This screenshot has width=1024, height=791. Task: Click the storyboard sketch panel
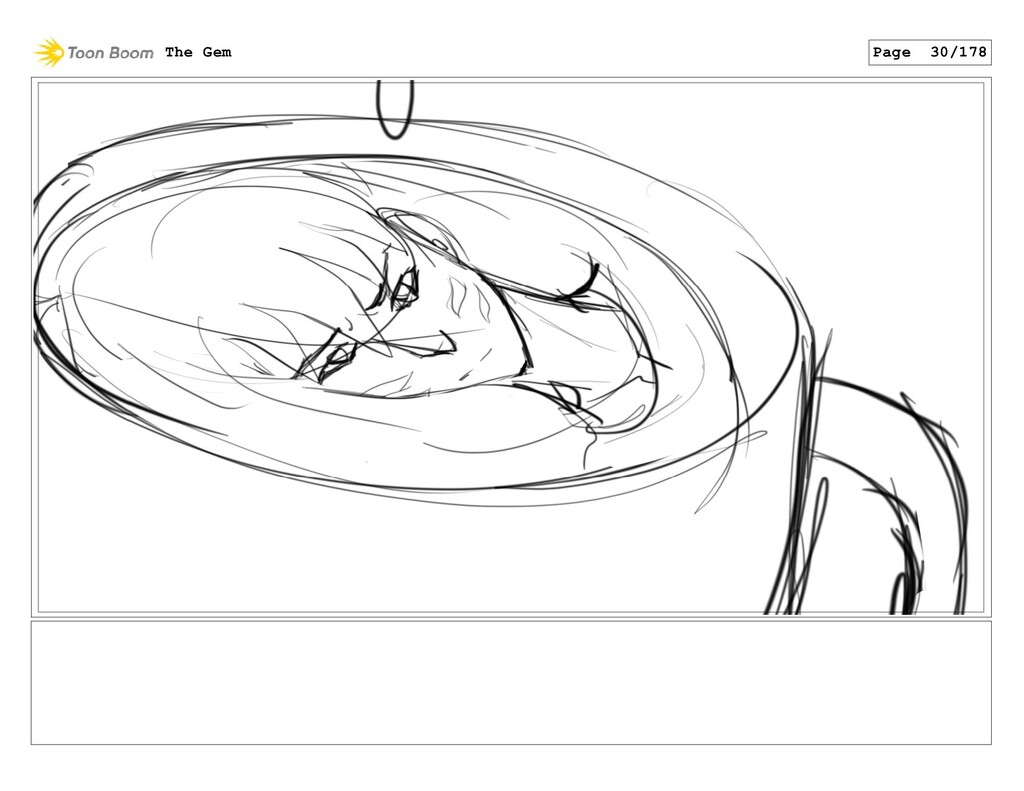click(x=511, y=347)
